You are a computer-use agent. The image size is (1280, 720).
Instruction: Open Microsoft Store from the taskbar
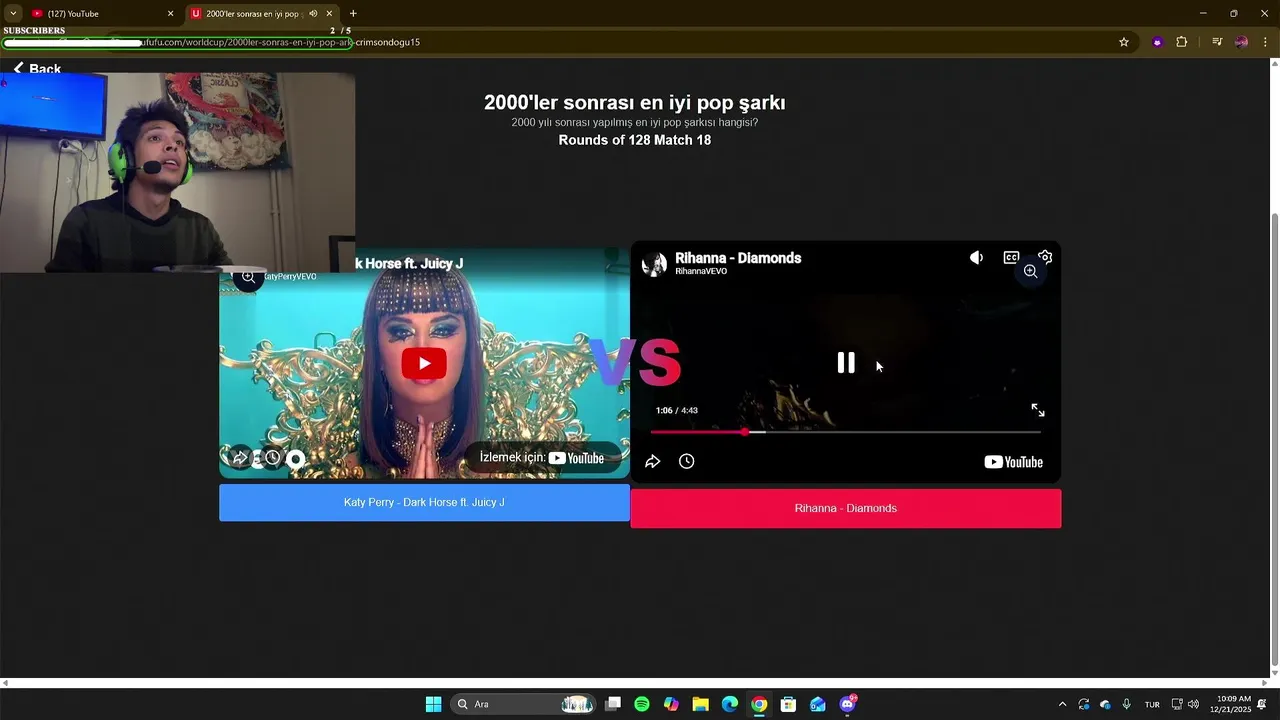point(788,704)
